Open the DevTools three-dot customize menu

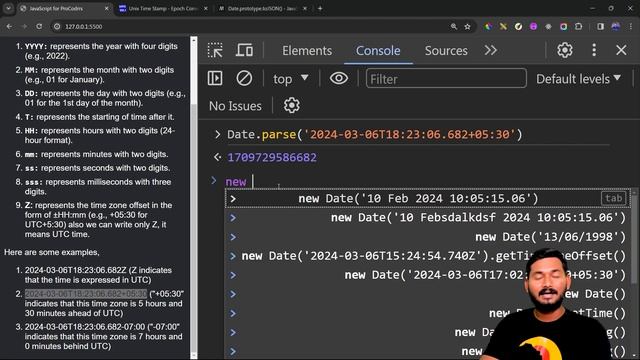pos(594,50)
